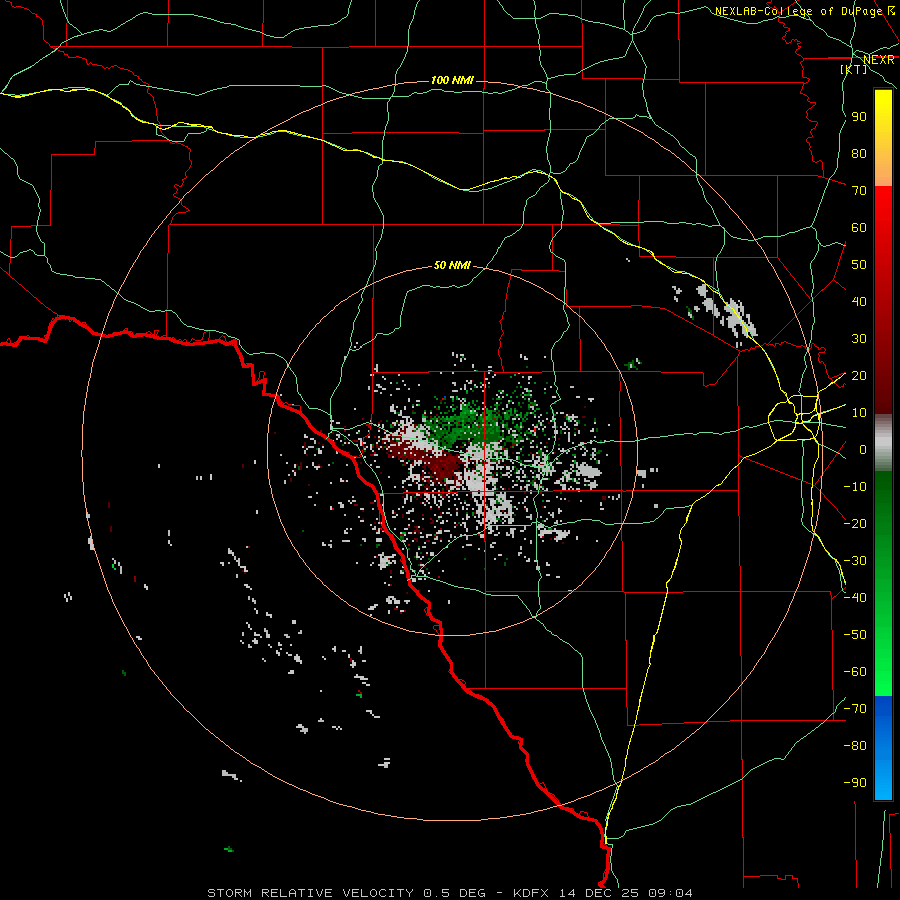The width and height of the screenshot is (900, 900).
Task: Click the 30 value on velocity scale
Action: [x=859, y=339]
